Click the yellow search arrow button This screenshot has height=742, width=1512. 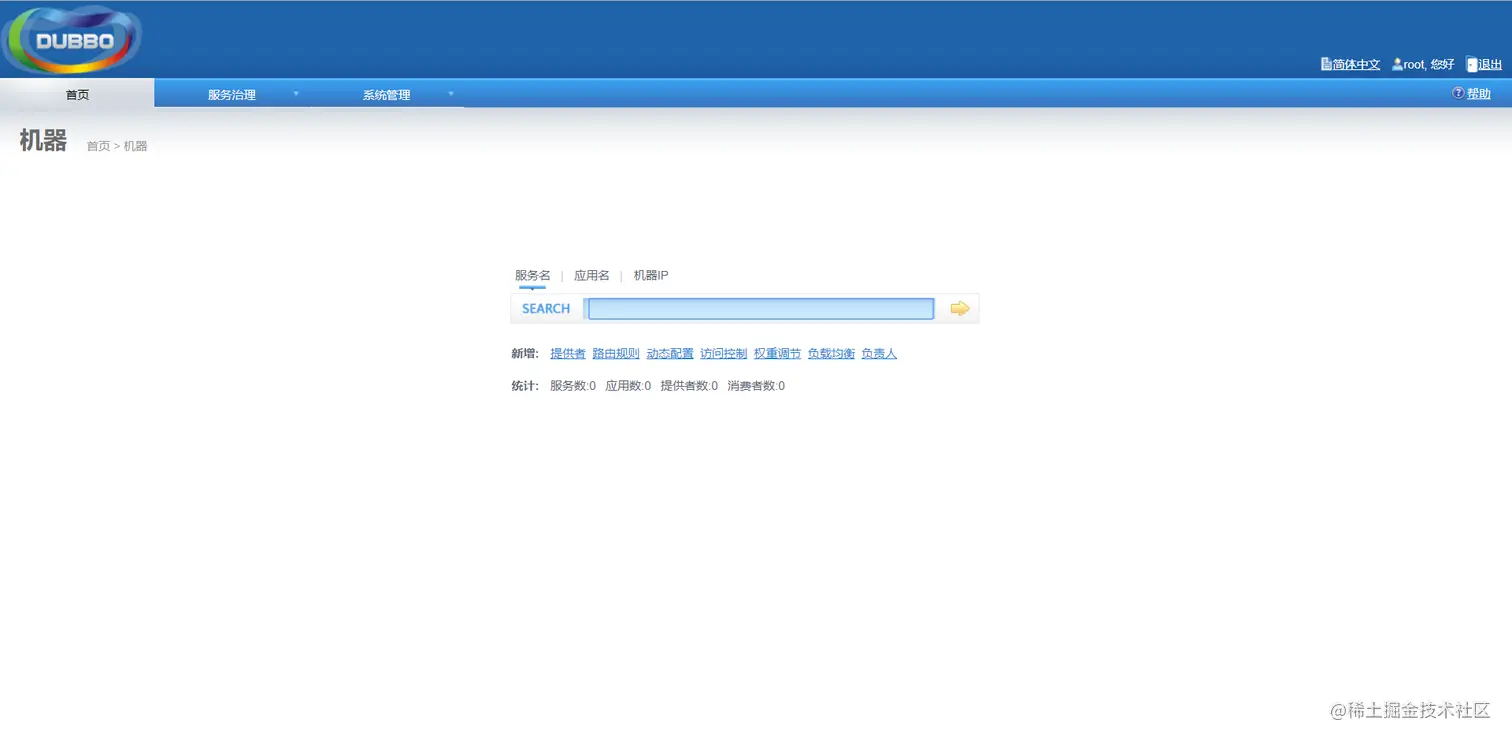point(960,309)
